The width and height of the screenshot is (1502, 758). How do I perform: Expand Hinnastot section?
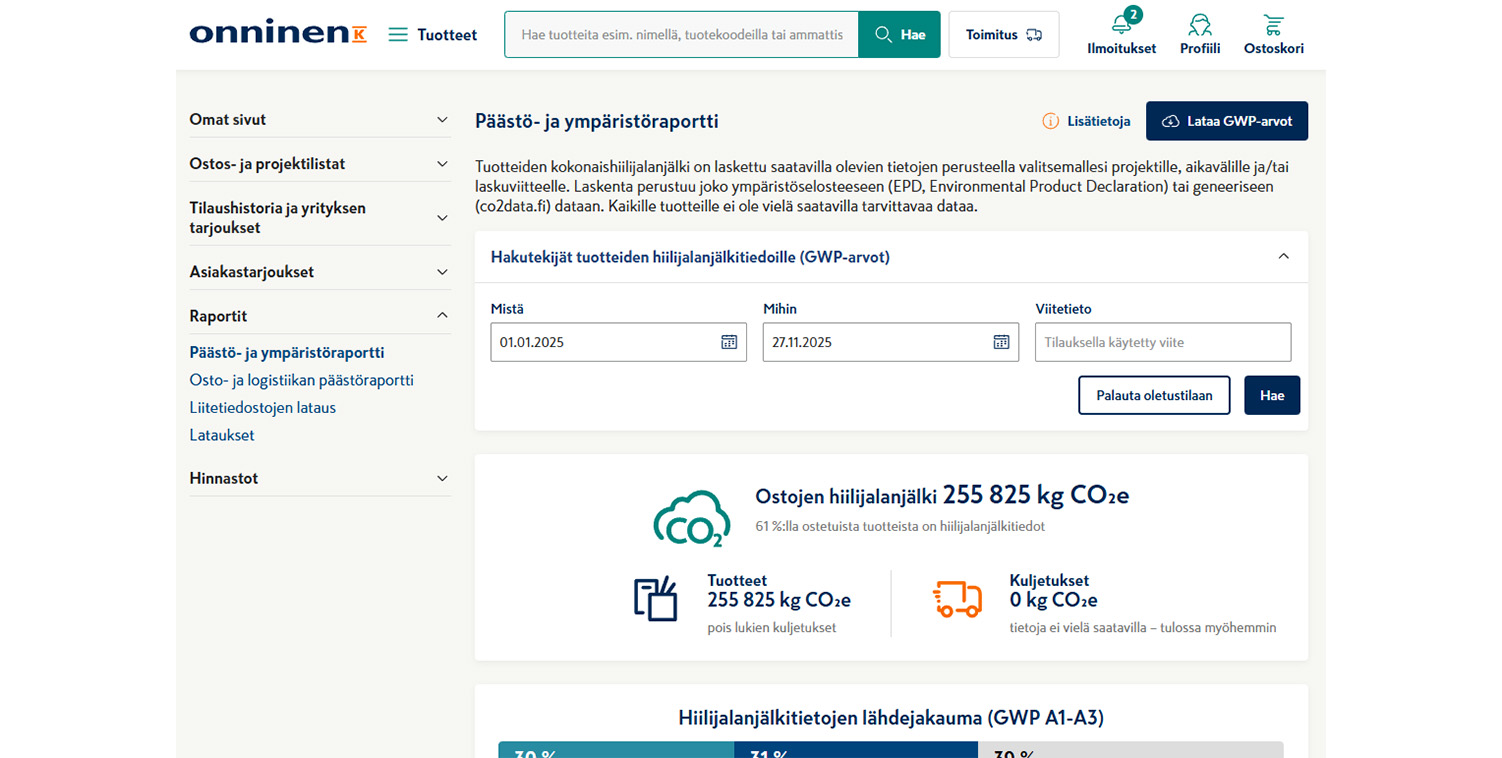(320, 478)
